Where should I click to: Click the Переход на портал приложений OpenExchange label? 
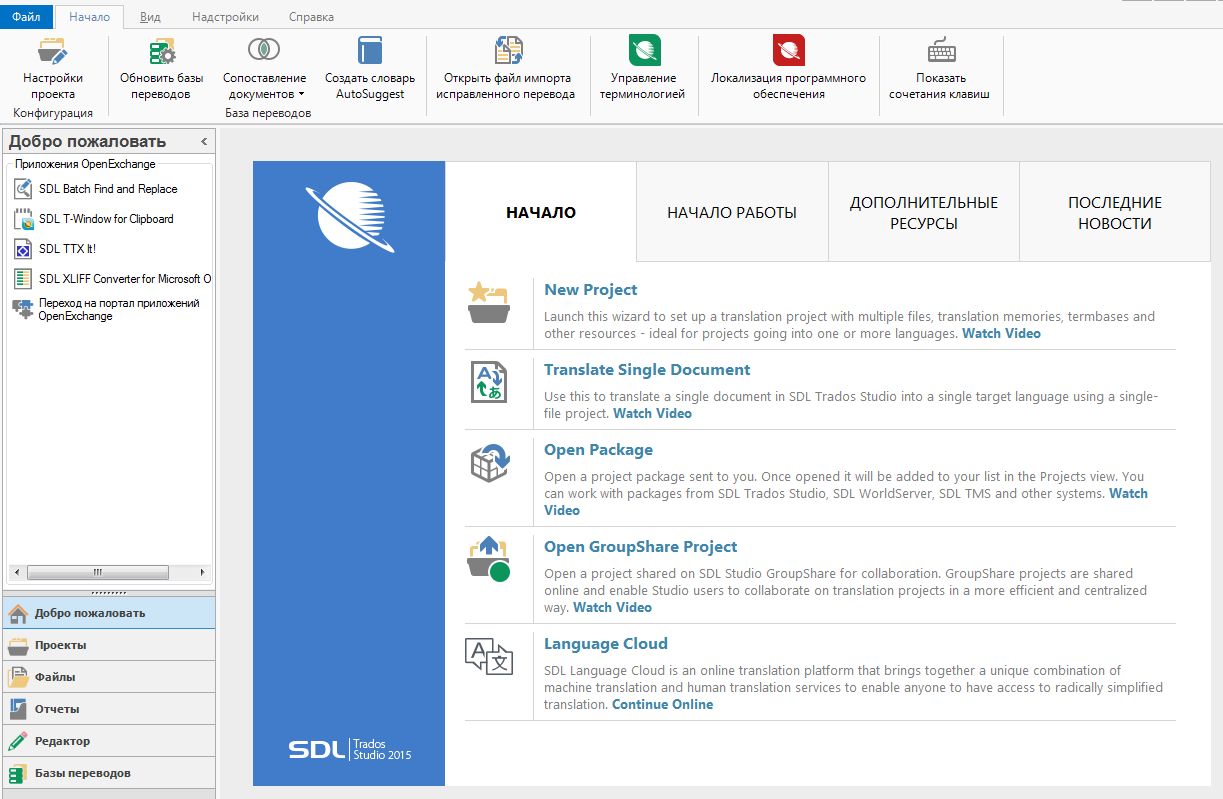click(x=119, y=309)
